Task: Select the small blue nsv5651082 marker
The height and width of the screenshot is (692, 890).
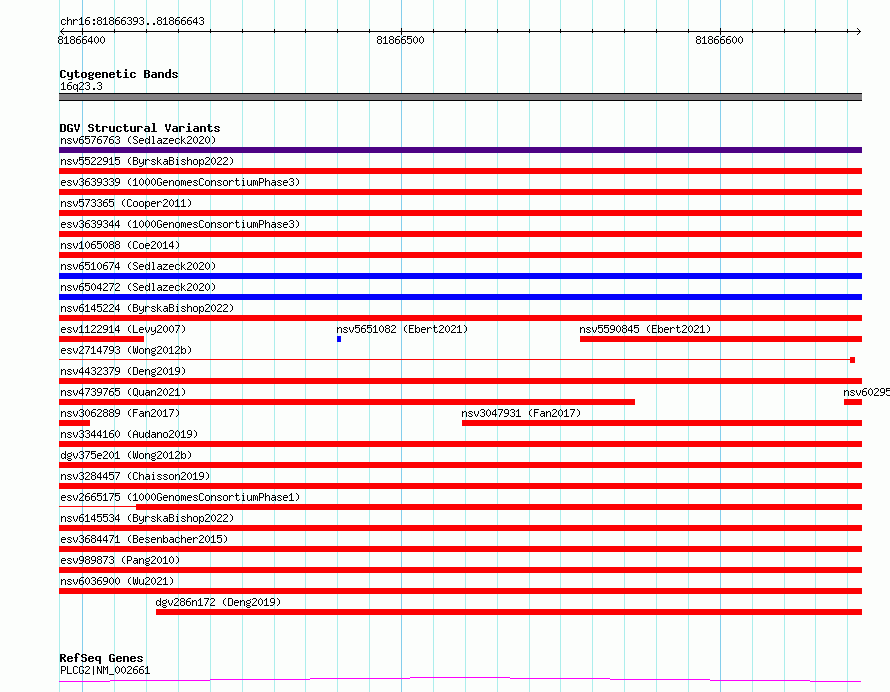Action: (x=339, y=339)
